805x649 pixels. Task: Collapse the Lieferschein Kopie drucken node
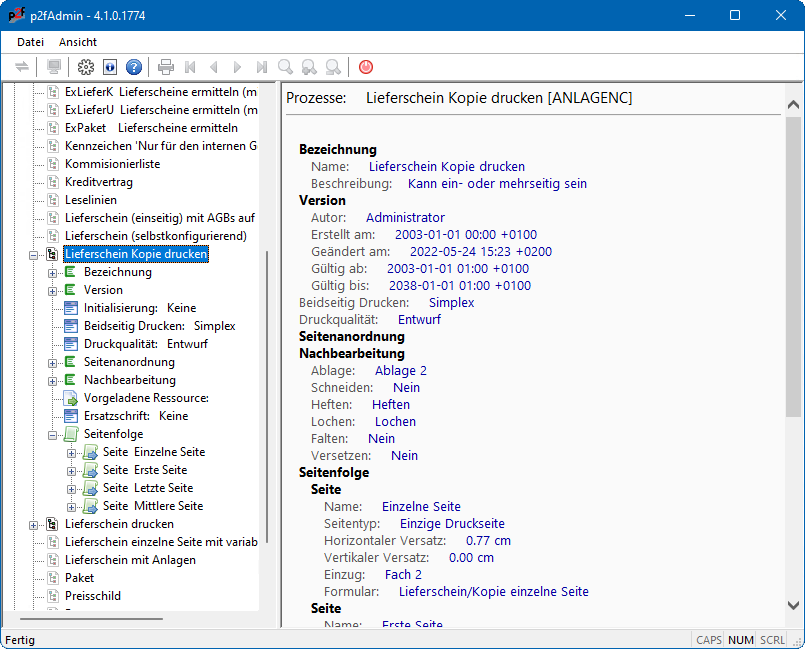coord(35,254)
